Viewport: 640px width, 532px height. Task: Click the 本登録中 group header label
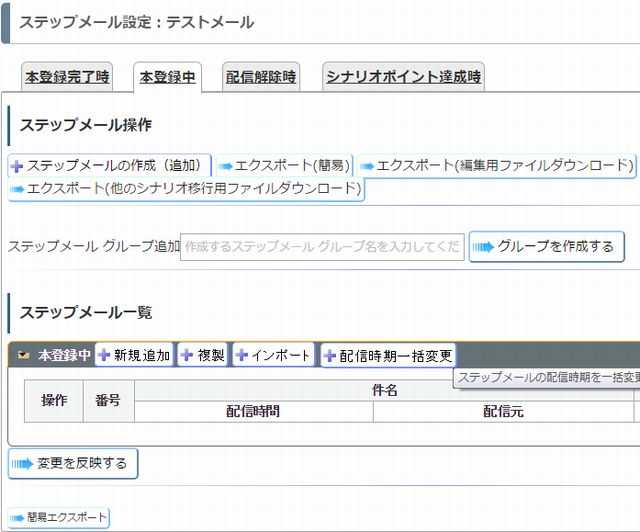(x=64, y=355)
